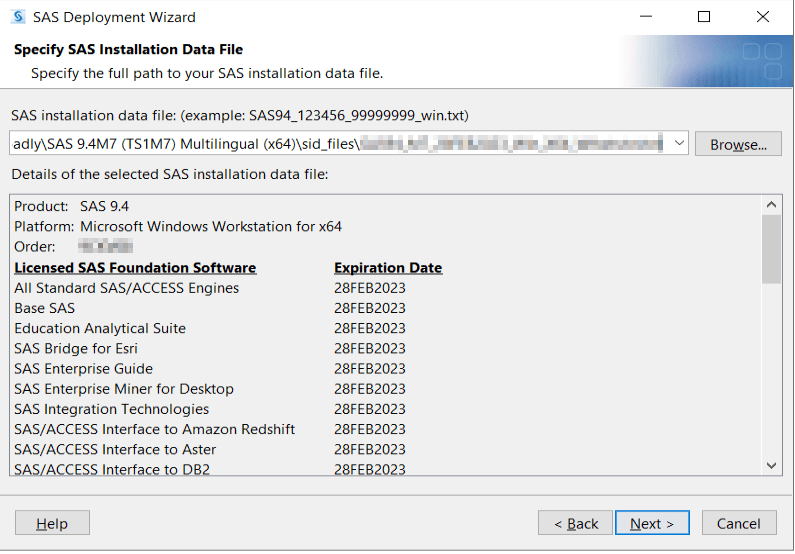Screen dimensions: 795x554
Task: Click the 'Order:' line
Action: 74,247
